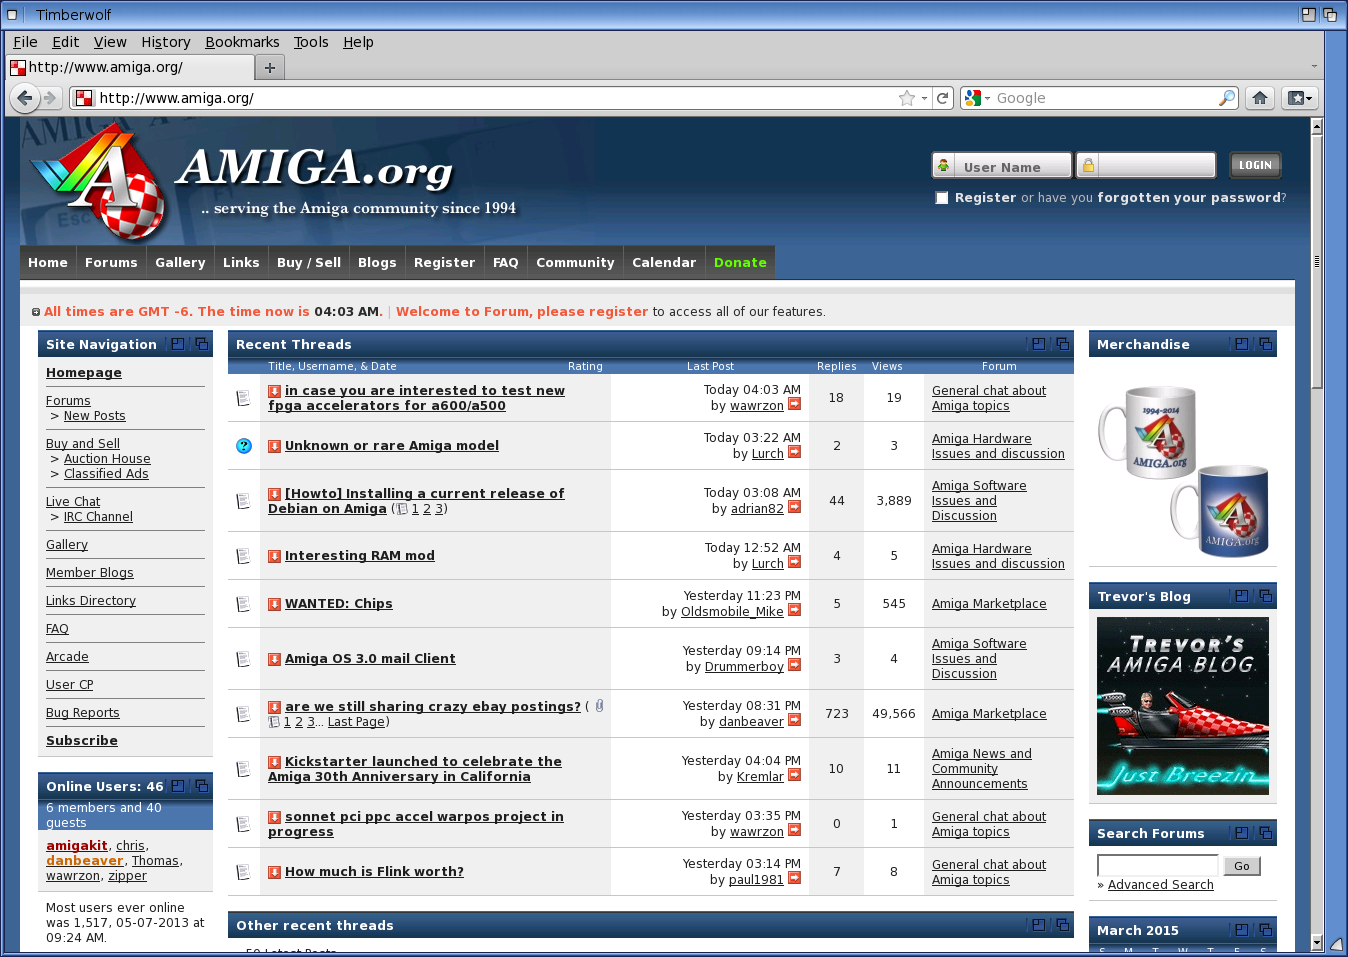Click the second icon on Online Users header
Screen dimensions: 1348x957
[202, 786]
